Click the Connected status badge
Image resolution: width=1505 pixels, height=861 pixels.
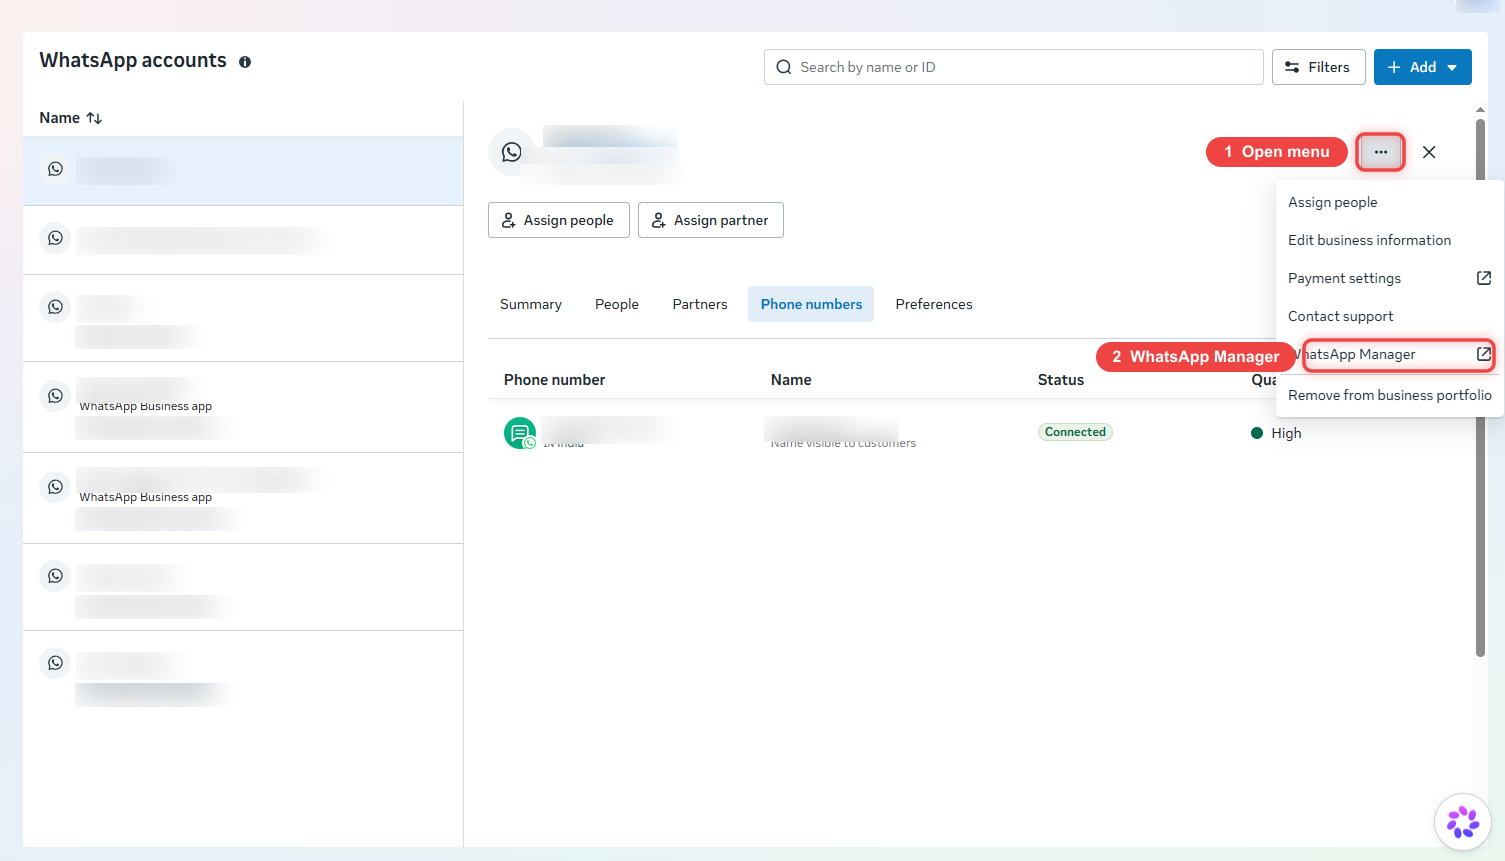pyautogui.click(x=1075, y=432)
